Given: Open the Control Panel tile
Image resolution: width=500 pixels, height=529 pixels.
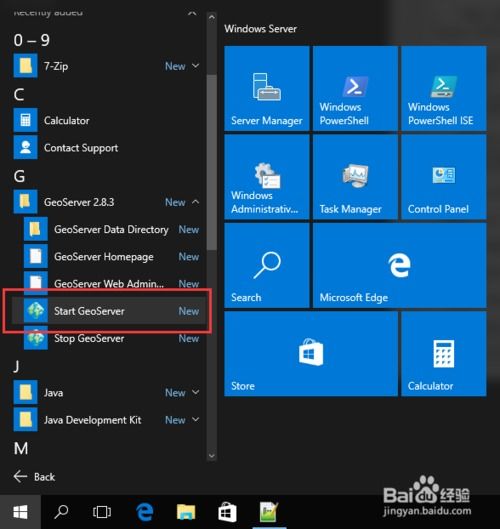Looking at the screenshot, I should coord(444,177).
